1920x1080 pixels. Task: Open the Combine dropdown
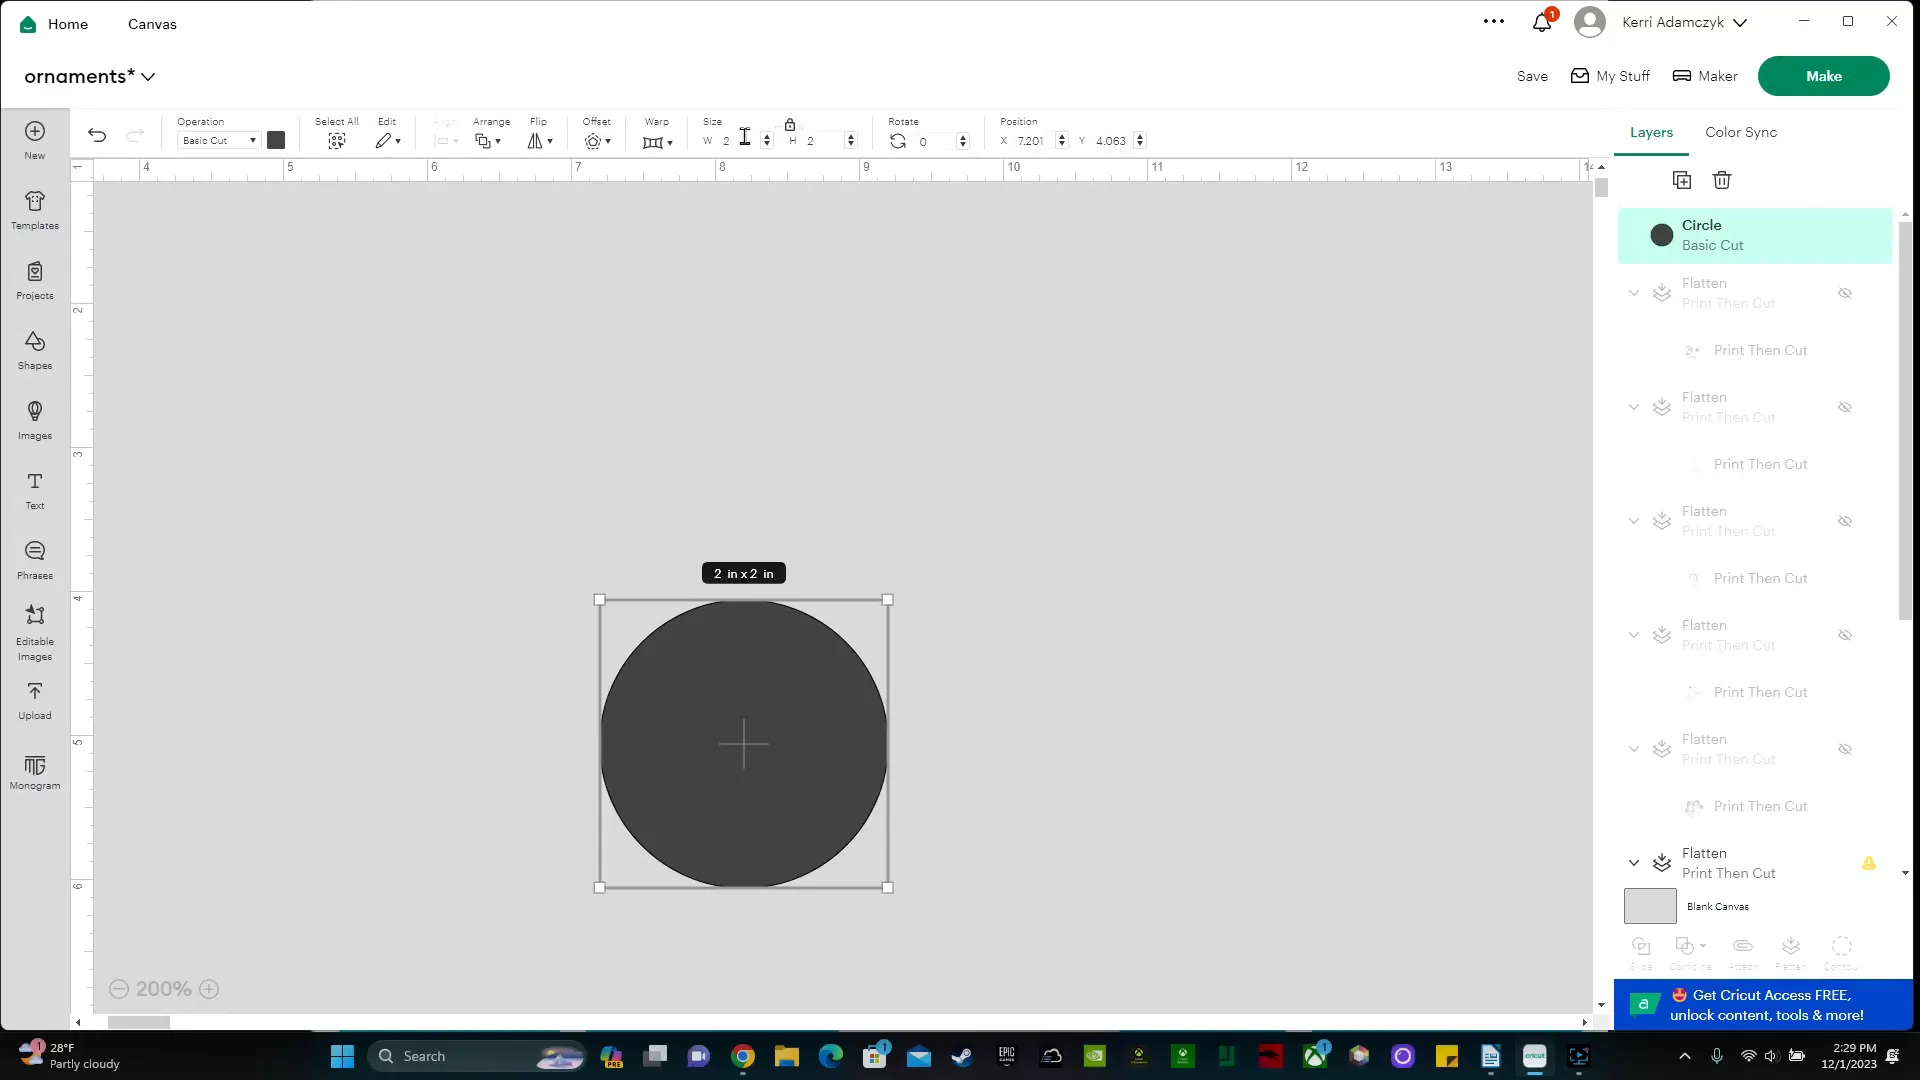1690,946
